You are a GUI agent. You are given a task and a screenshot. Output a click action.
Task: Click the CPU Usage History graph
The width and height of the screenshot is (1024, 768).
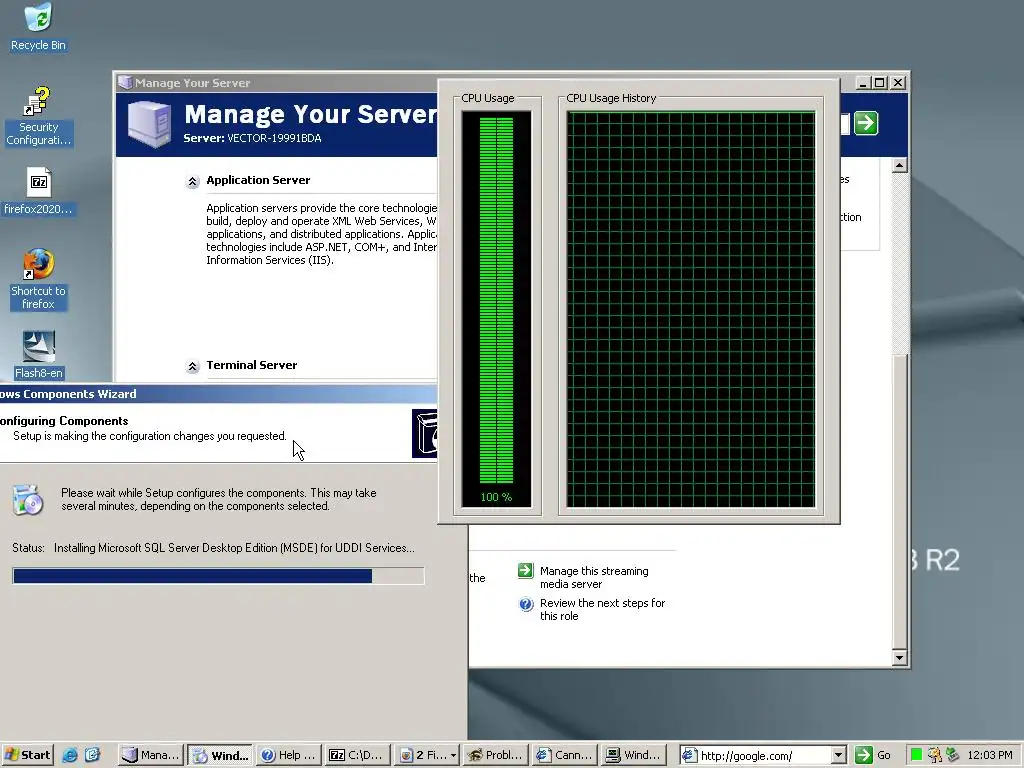(691, 309)
